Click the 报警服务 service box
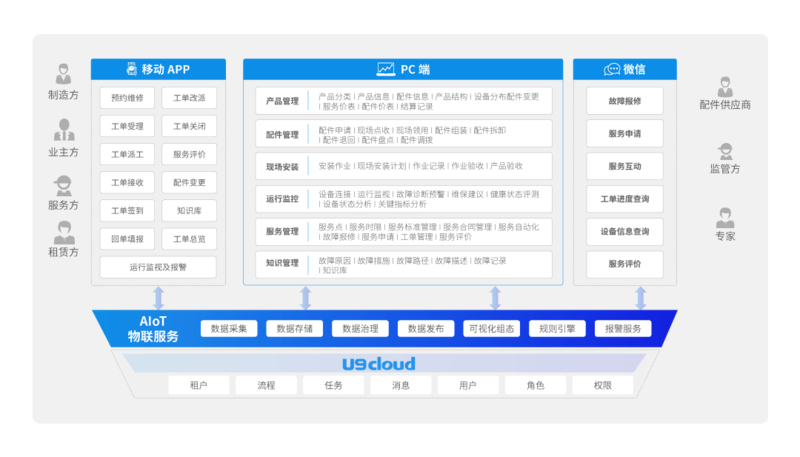Screen dimensions: 800x457 click(623, 328)
